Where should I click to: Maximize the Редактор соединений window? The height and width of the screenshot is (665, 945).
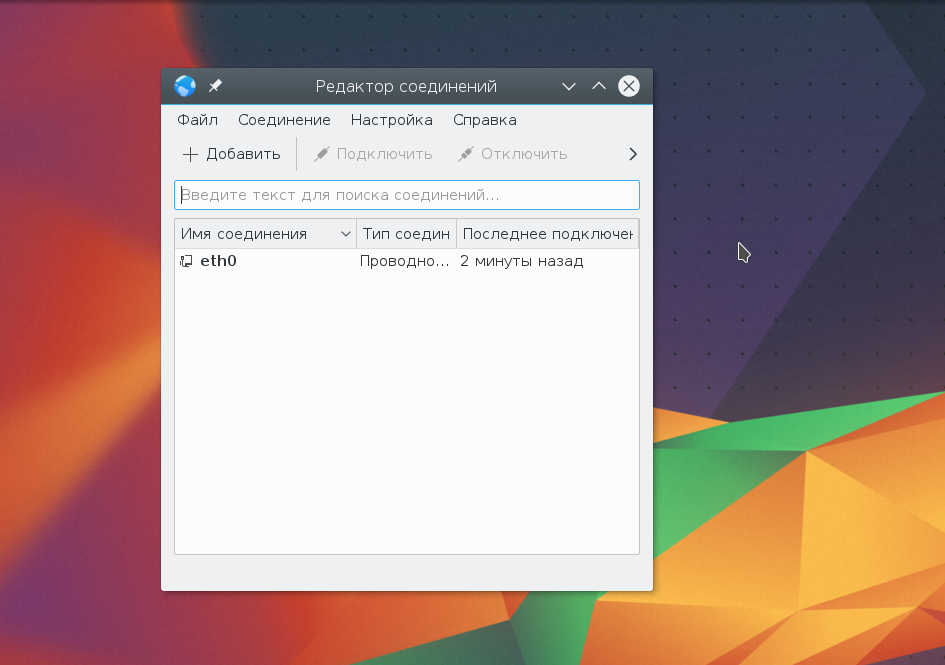[599, 87]
